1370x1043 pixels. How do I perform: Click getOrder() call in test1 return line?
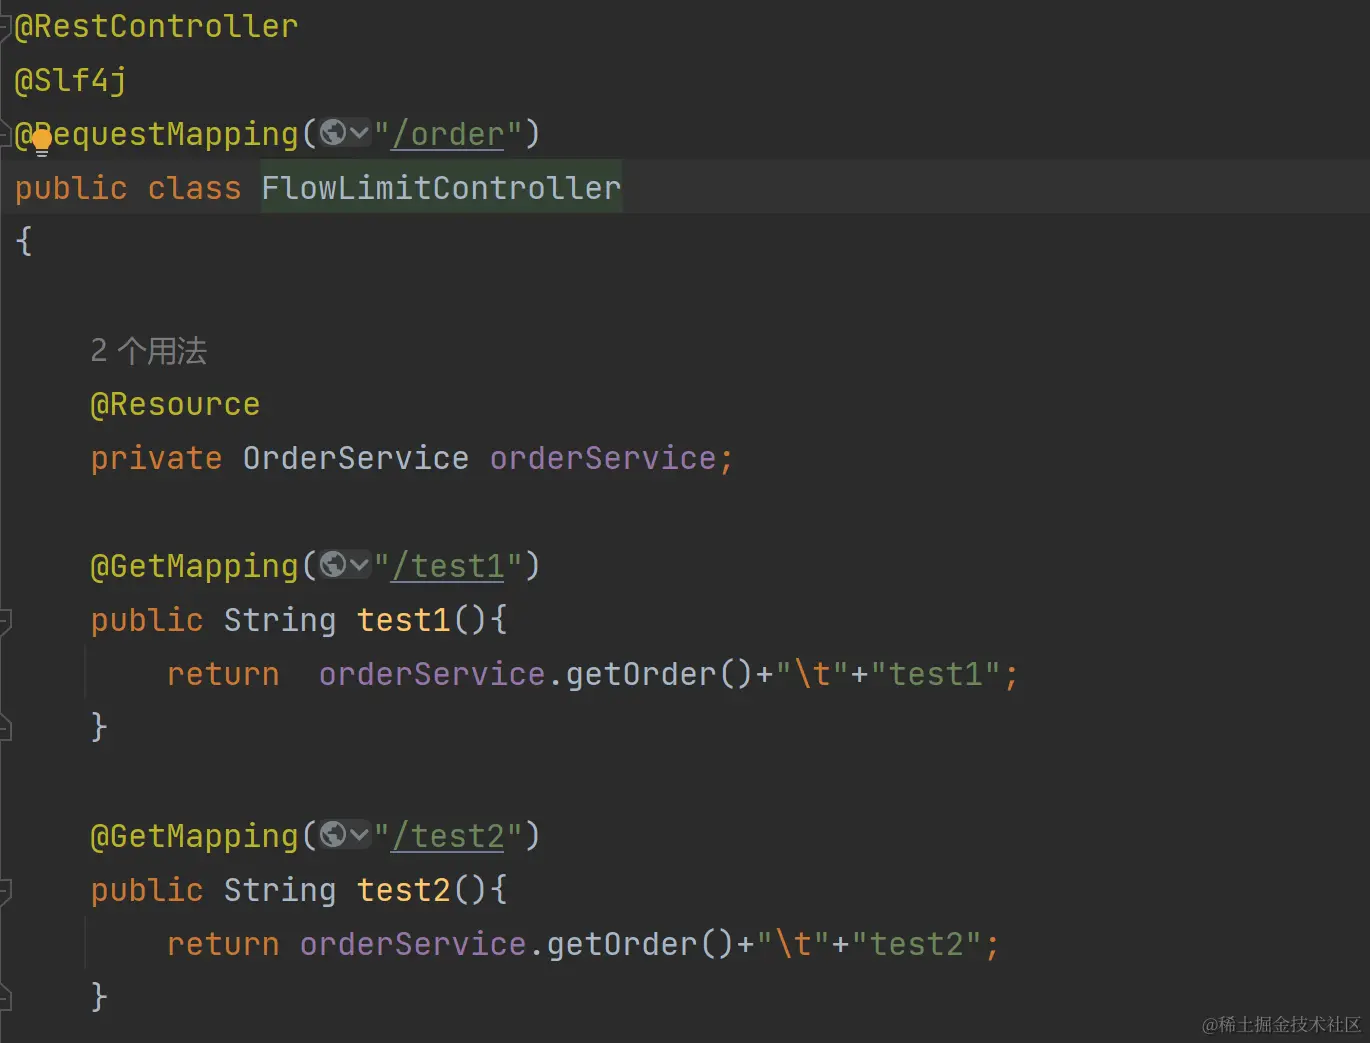pos(659,674)
